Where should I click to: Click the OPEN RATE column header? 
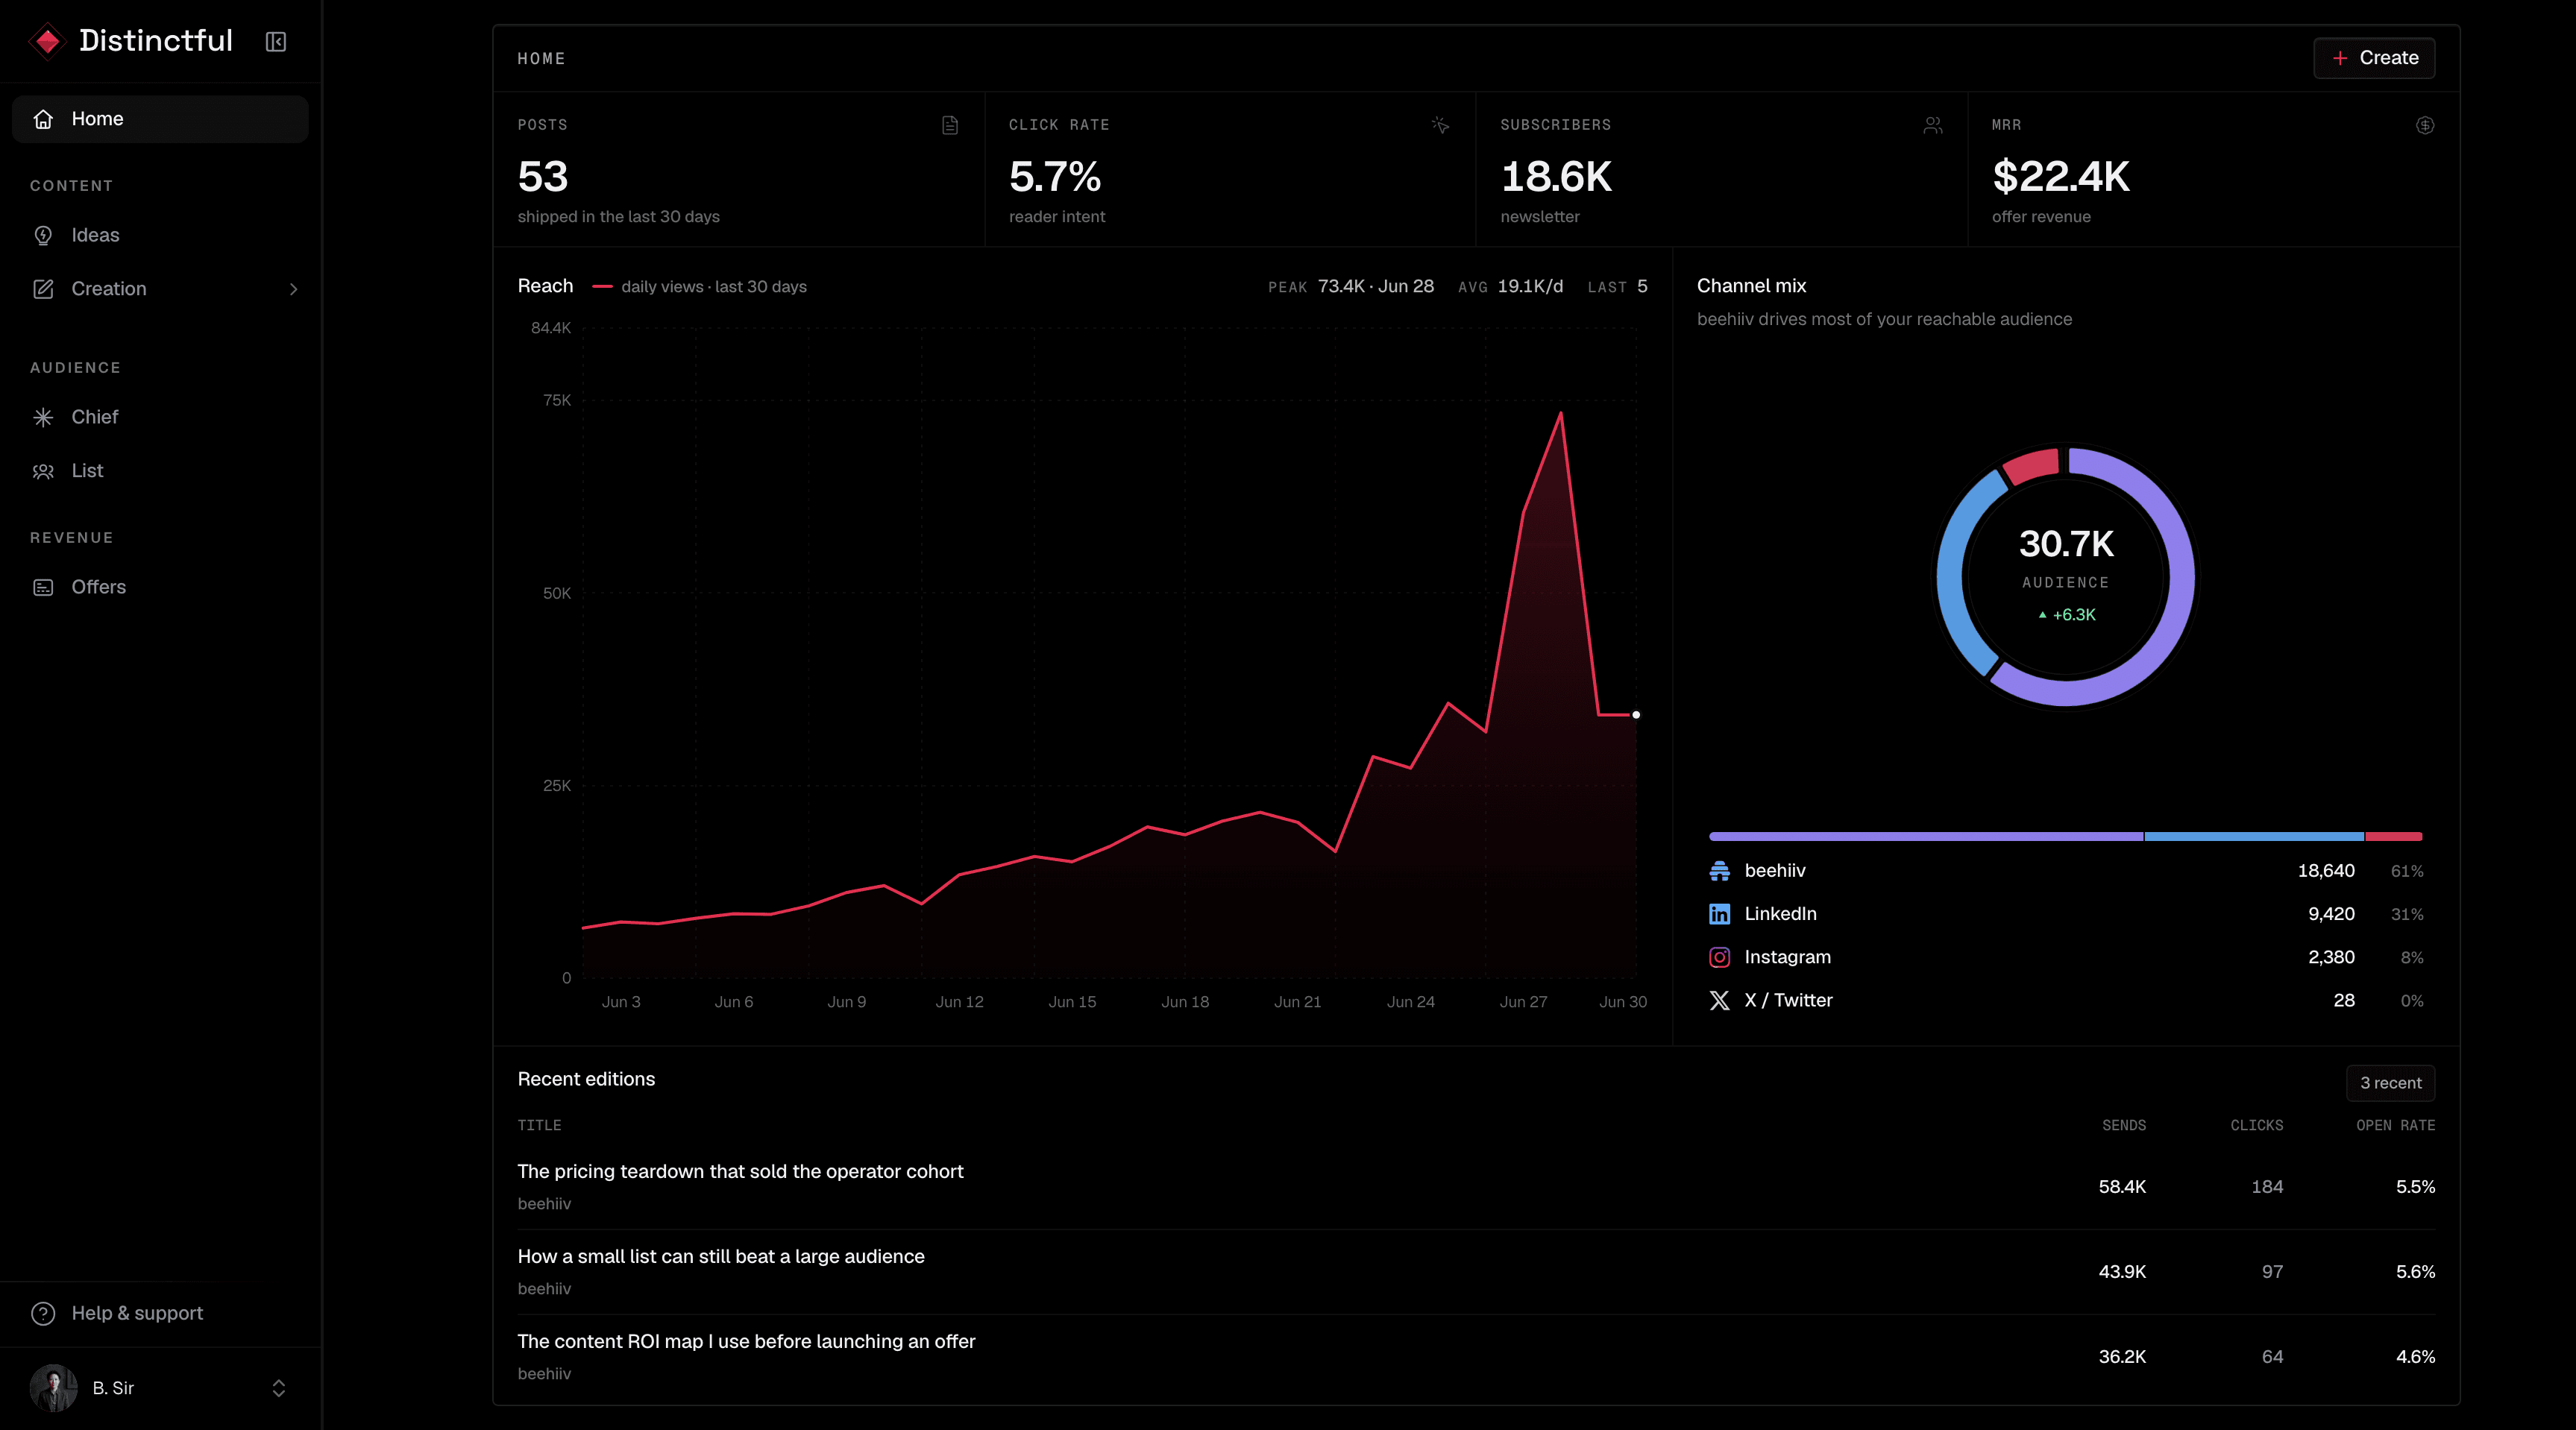click(x=2395, y=1126)
